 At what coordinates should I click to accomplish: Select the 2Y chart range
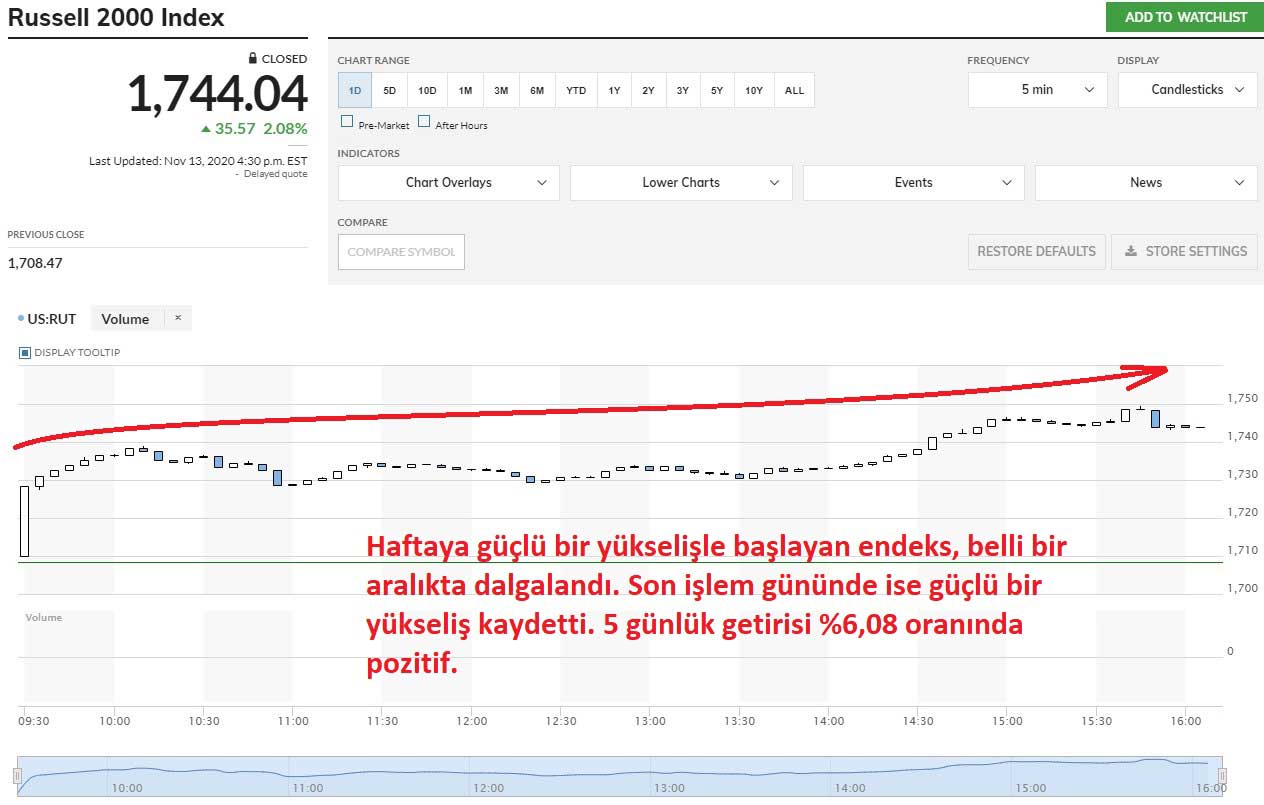pos(648,90)
